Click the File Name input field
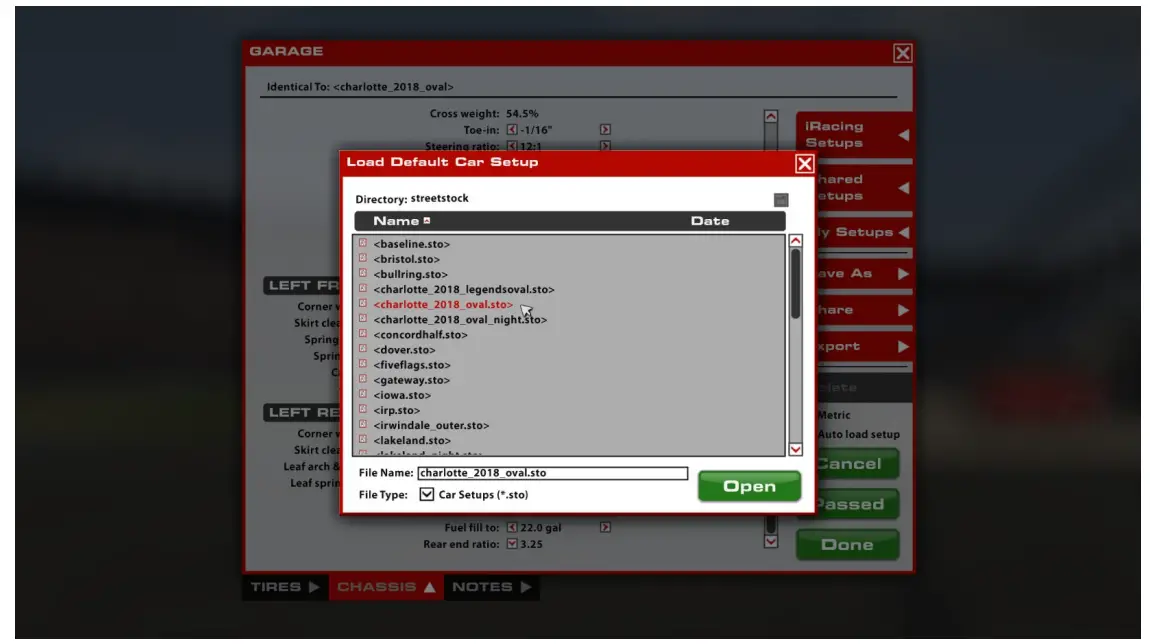Viewport: 1150px width, 644px height. 552,473
